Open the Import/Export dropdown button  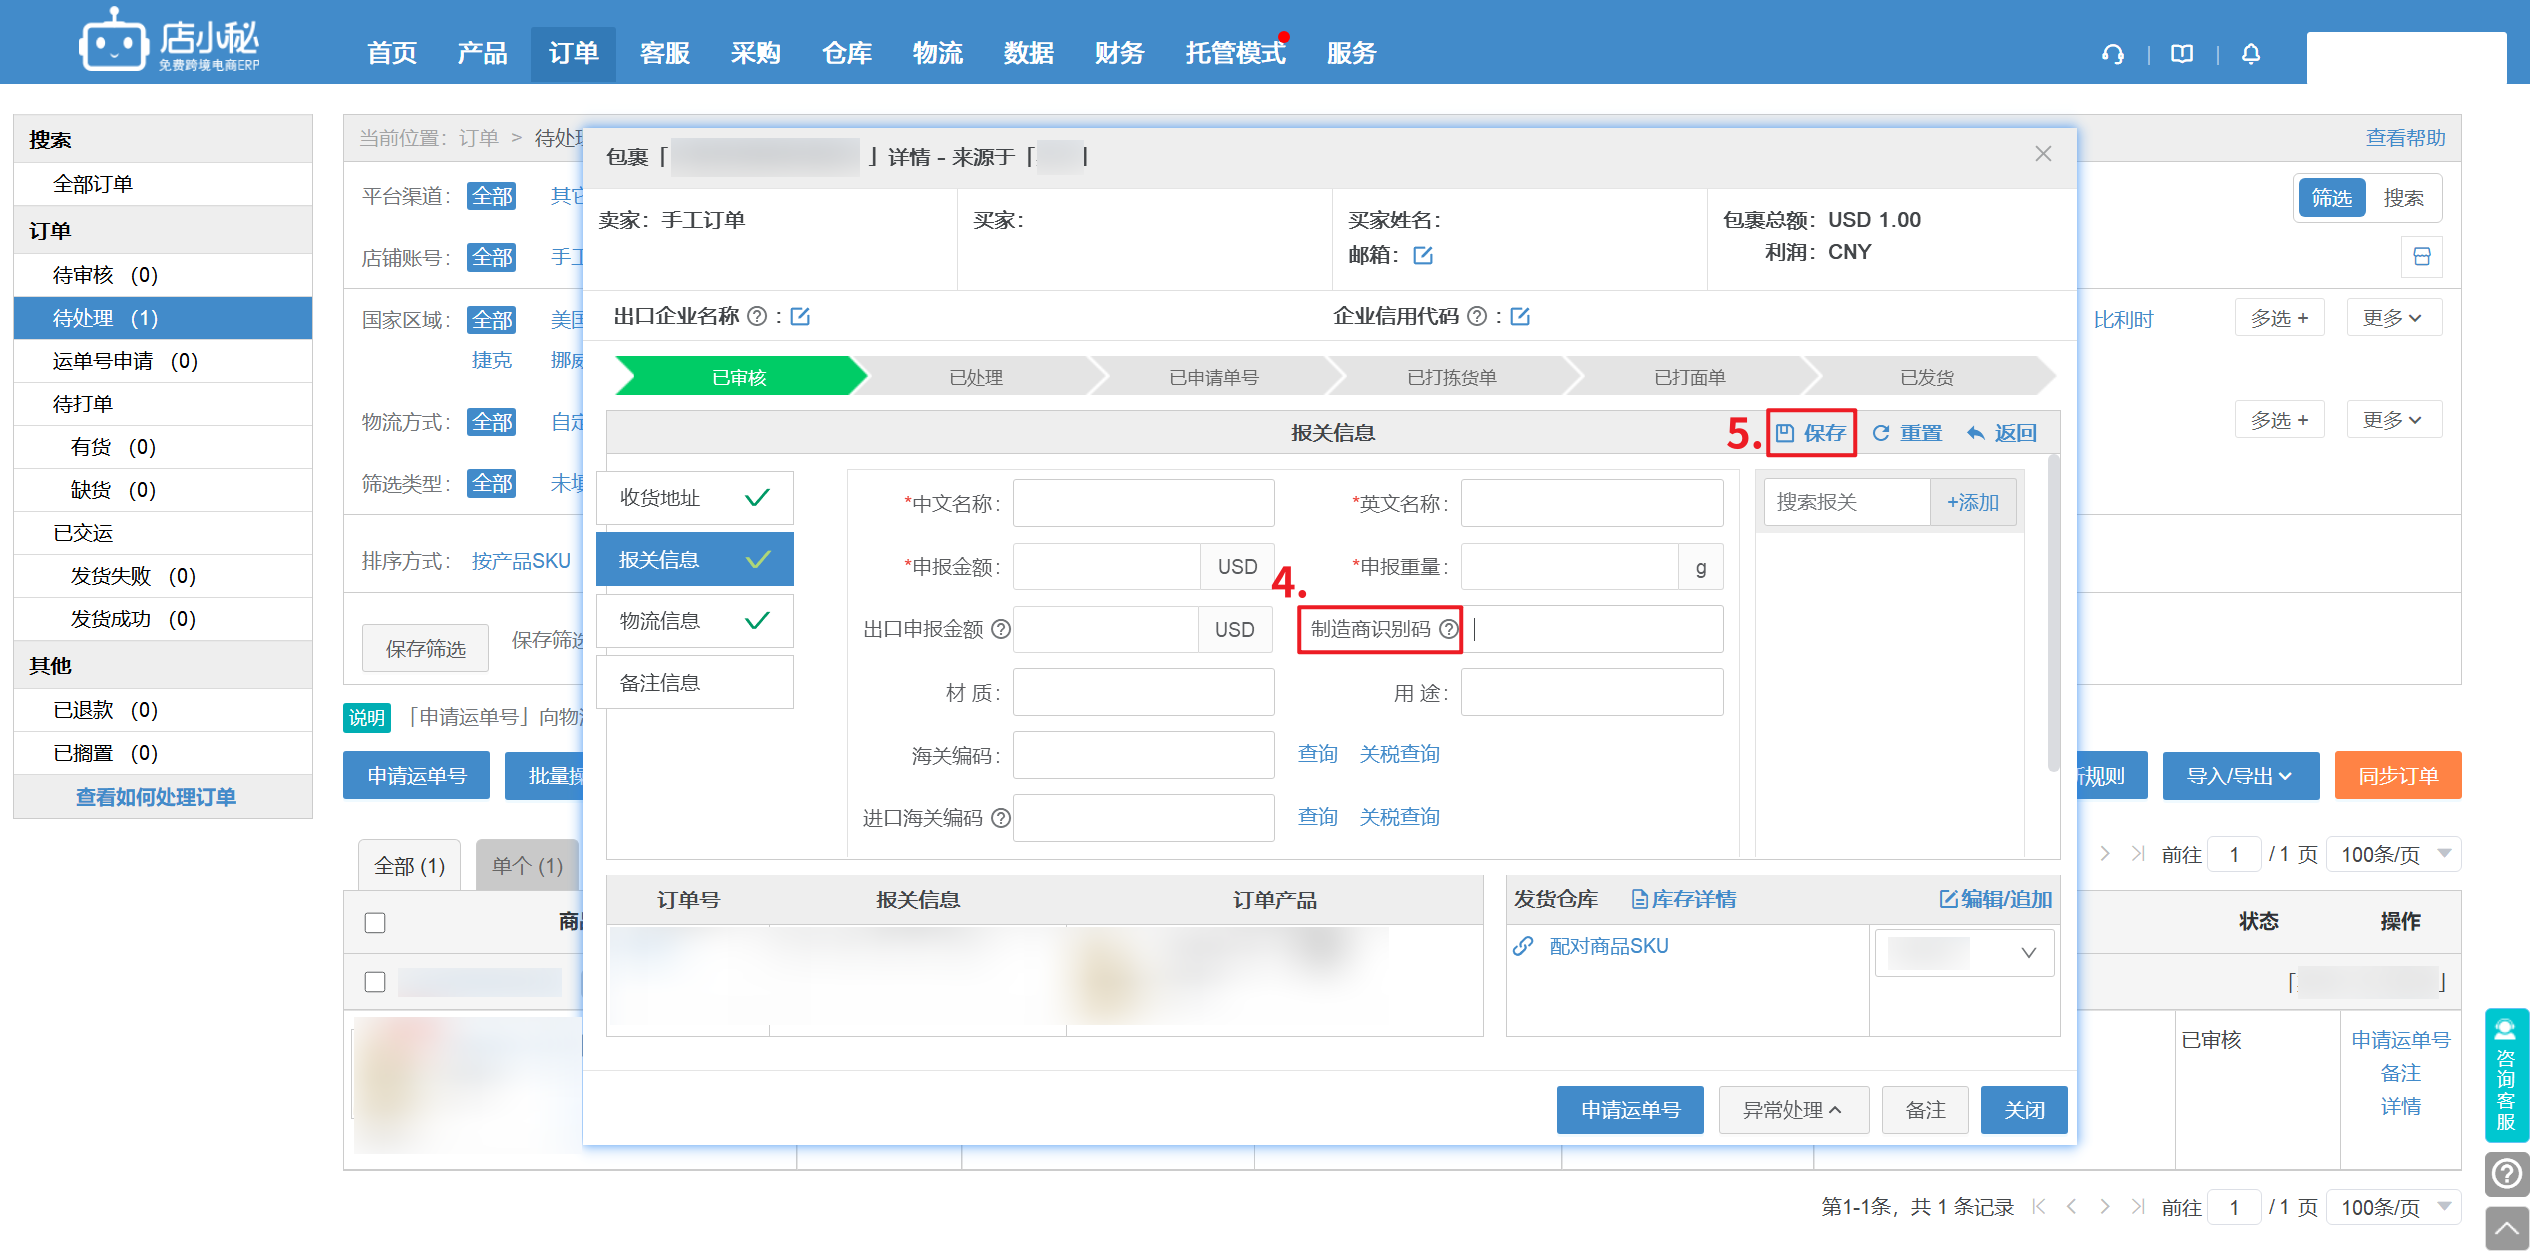[x=2239, y=776]
